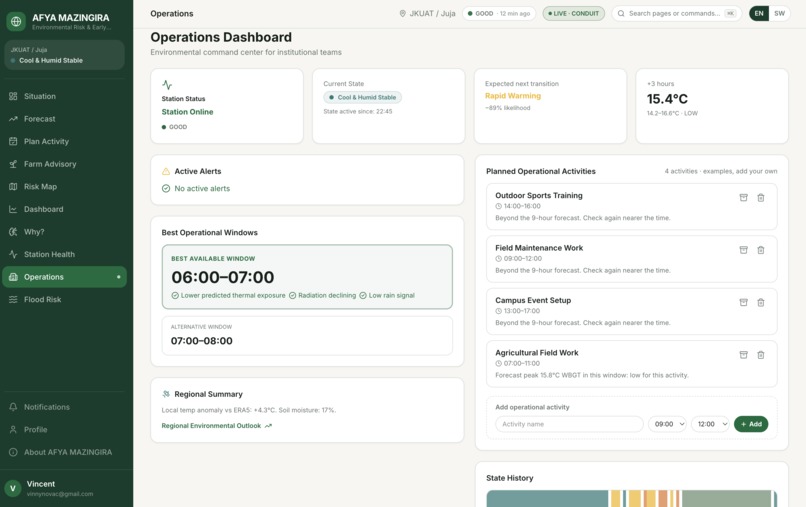
Task: Click the Situation grid icon
Action: (13, 96)
